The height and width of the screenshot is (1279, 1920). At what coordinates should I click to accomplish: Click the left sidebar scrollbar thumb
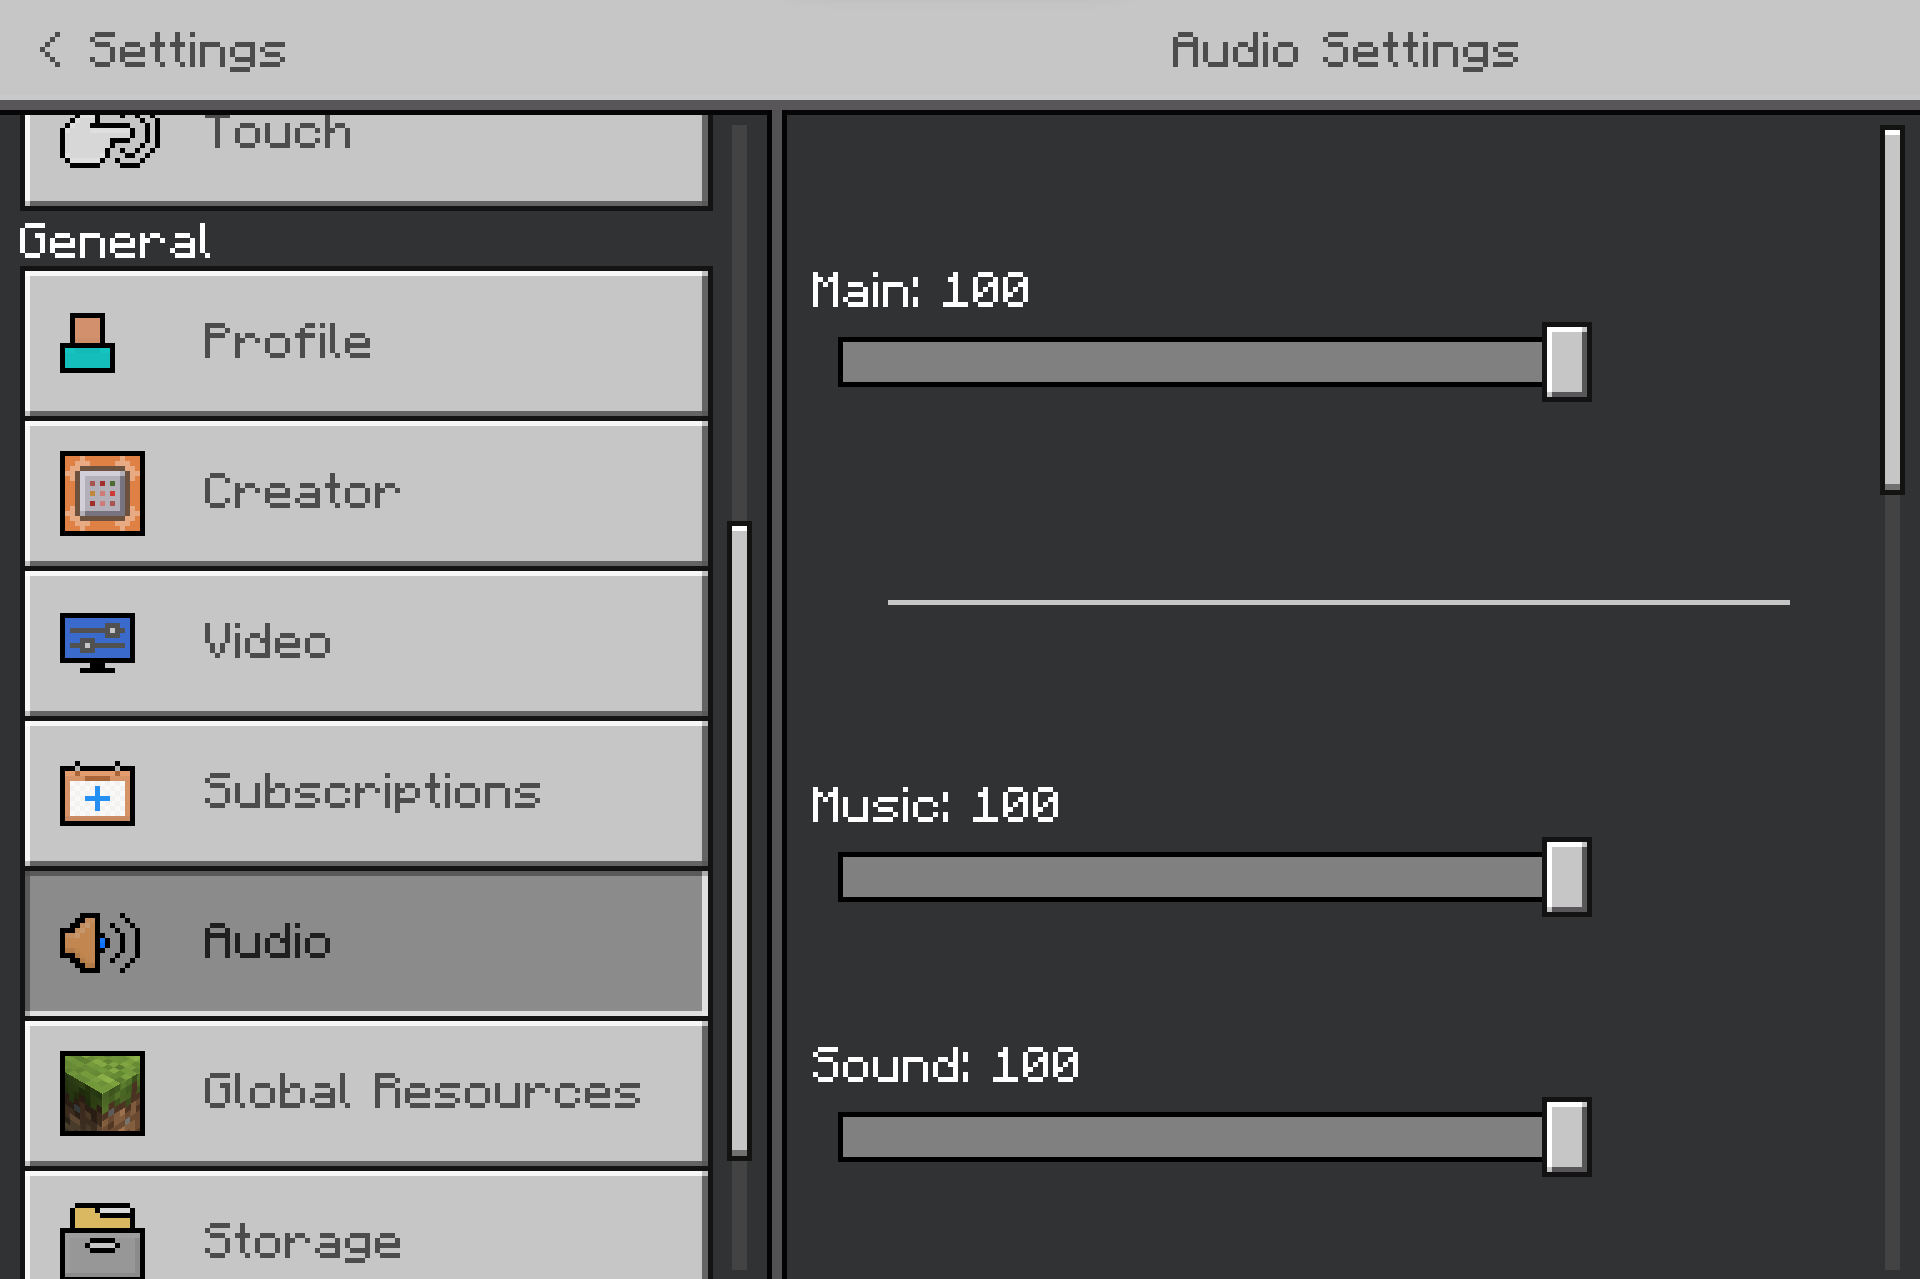740,840
